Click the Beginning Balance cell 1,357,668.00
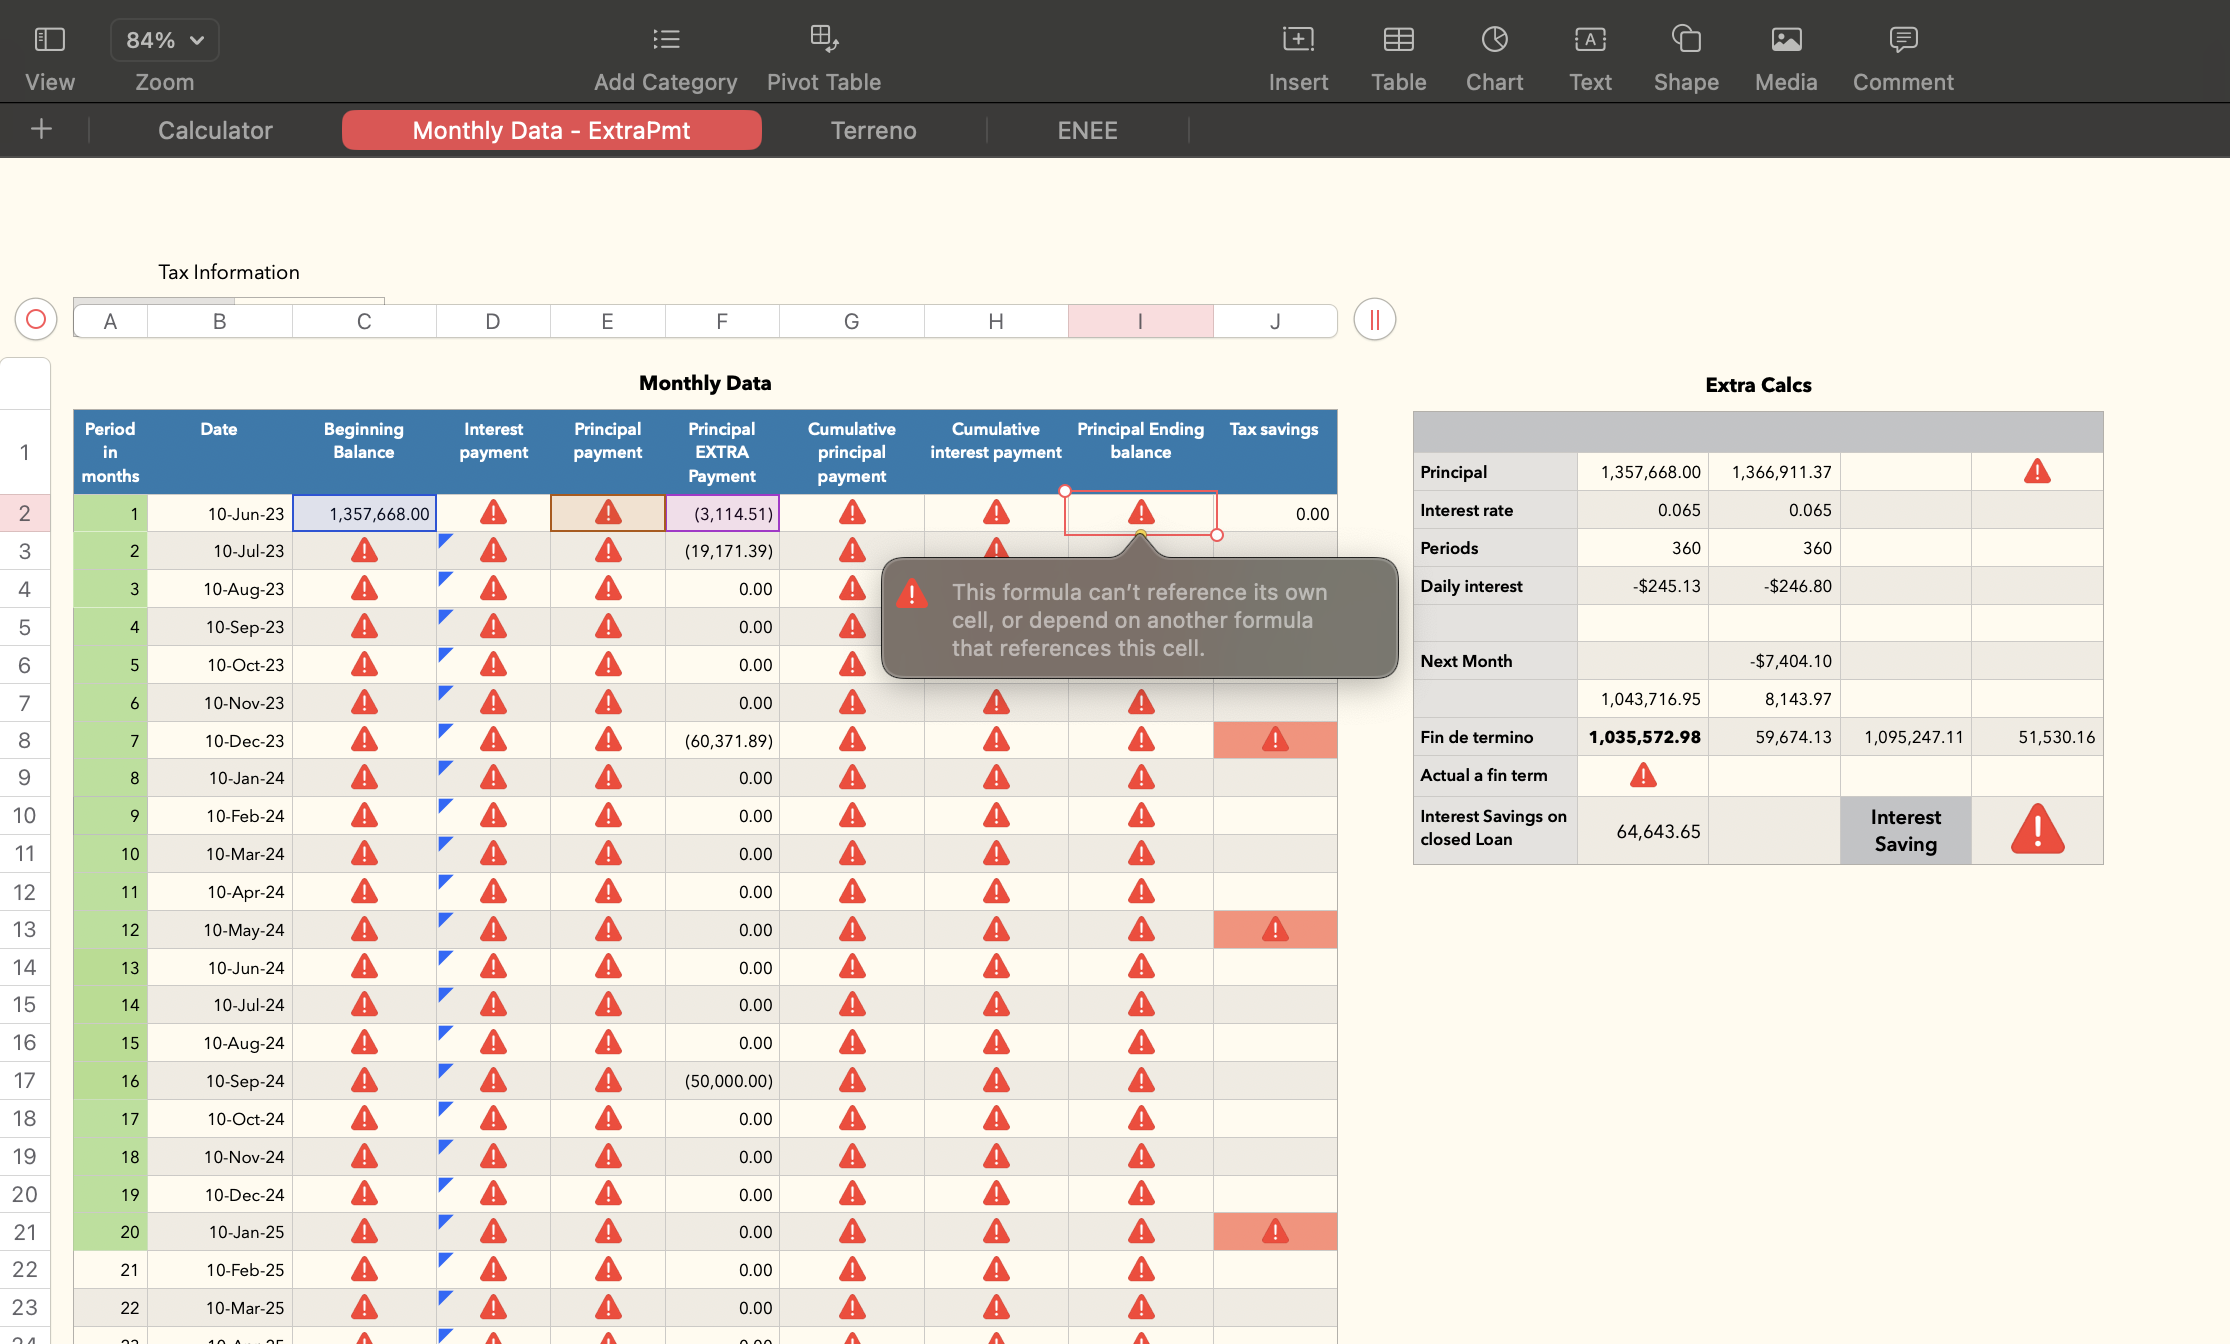The width and height of the screenshot is (2230, 1344). point(364,513)
